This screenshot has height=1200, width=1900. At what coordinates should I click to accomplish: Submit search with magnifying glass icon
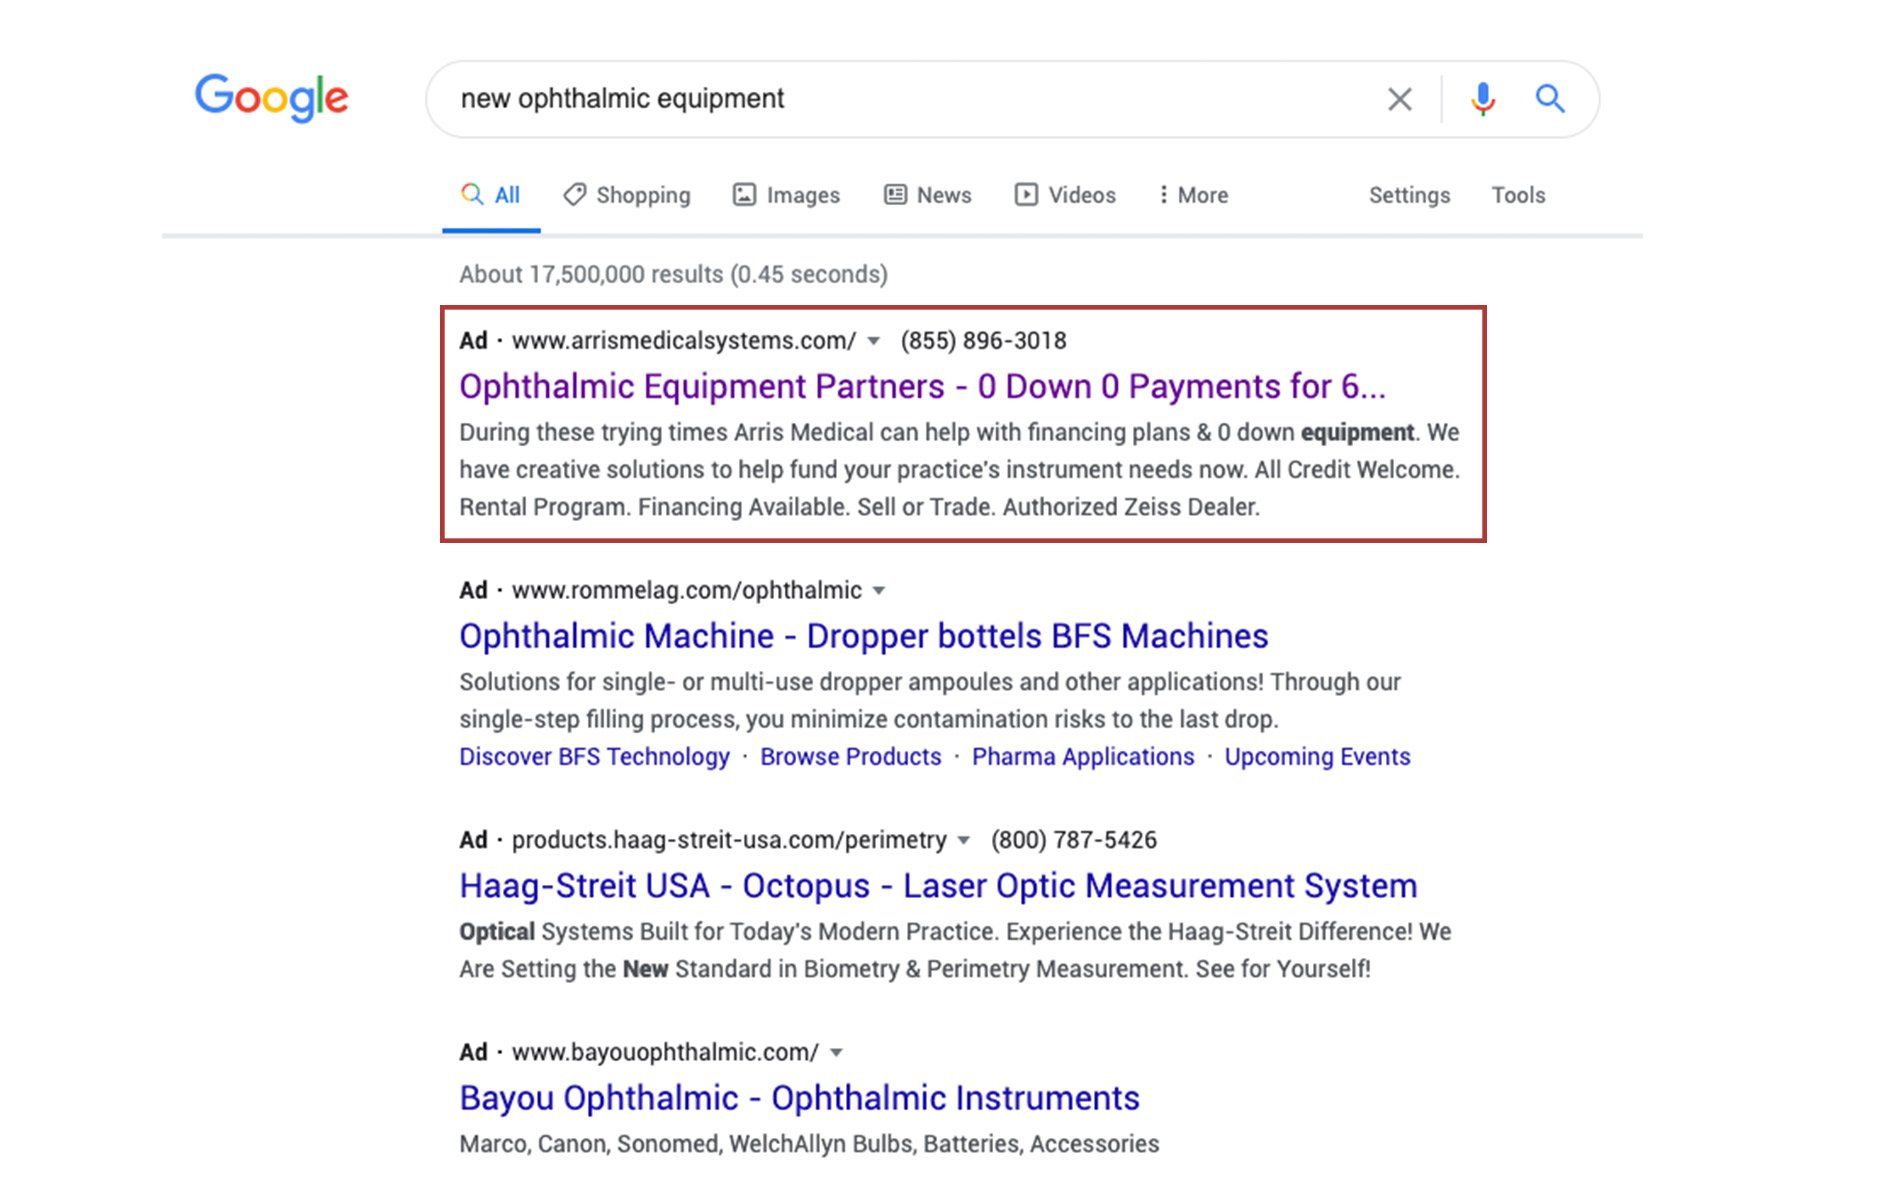[x=1550, y=98]
